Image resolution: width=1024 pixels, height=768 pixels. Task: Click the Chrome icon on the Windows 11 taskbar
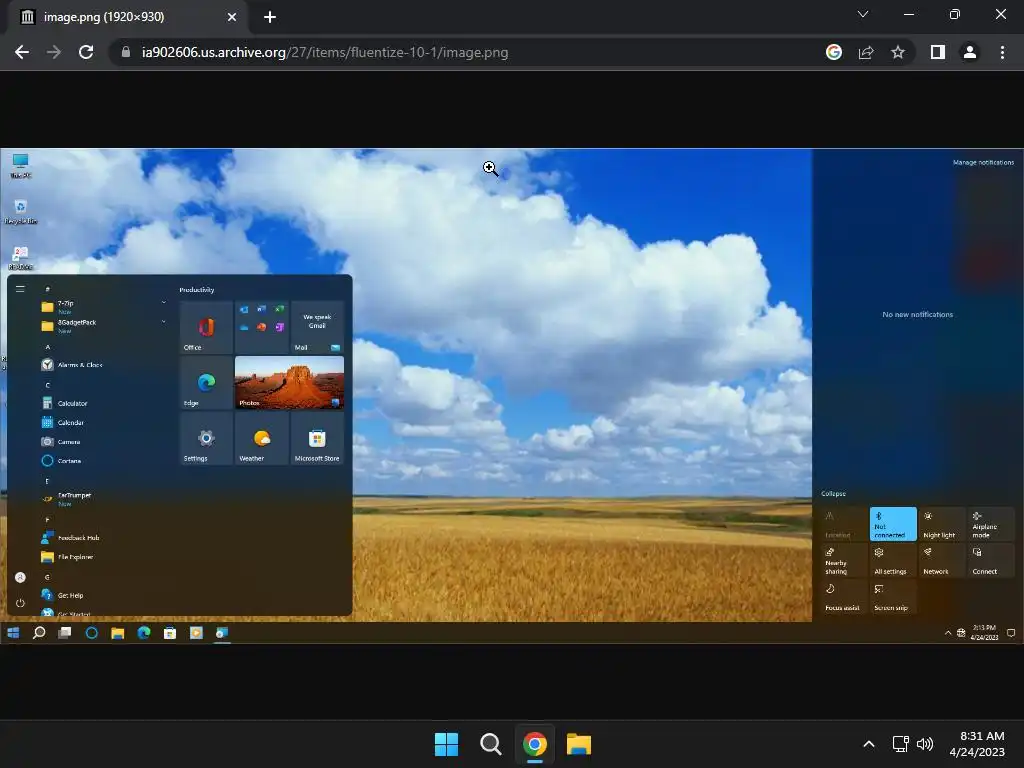[535, 744]
